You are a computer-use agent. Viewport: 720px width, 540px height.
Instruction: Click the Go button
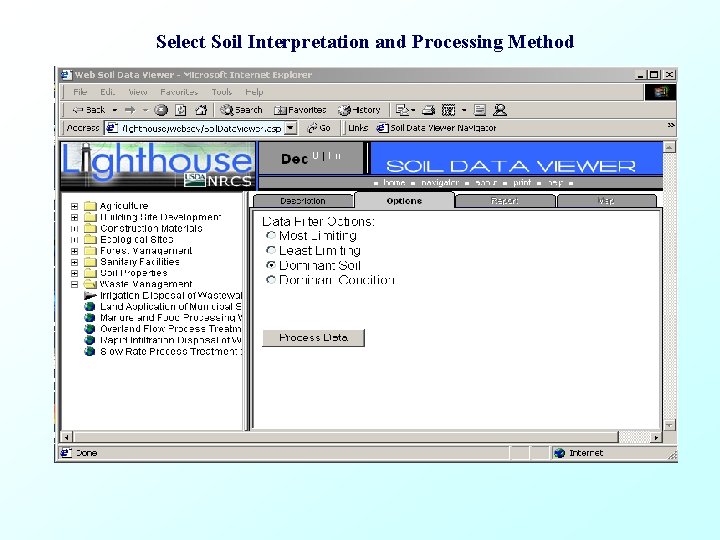(319, 128)
